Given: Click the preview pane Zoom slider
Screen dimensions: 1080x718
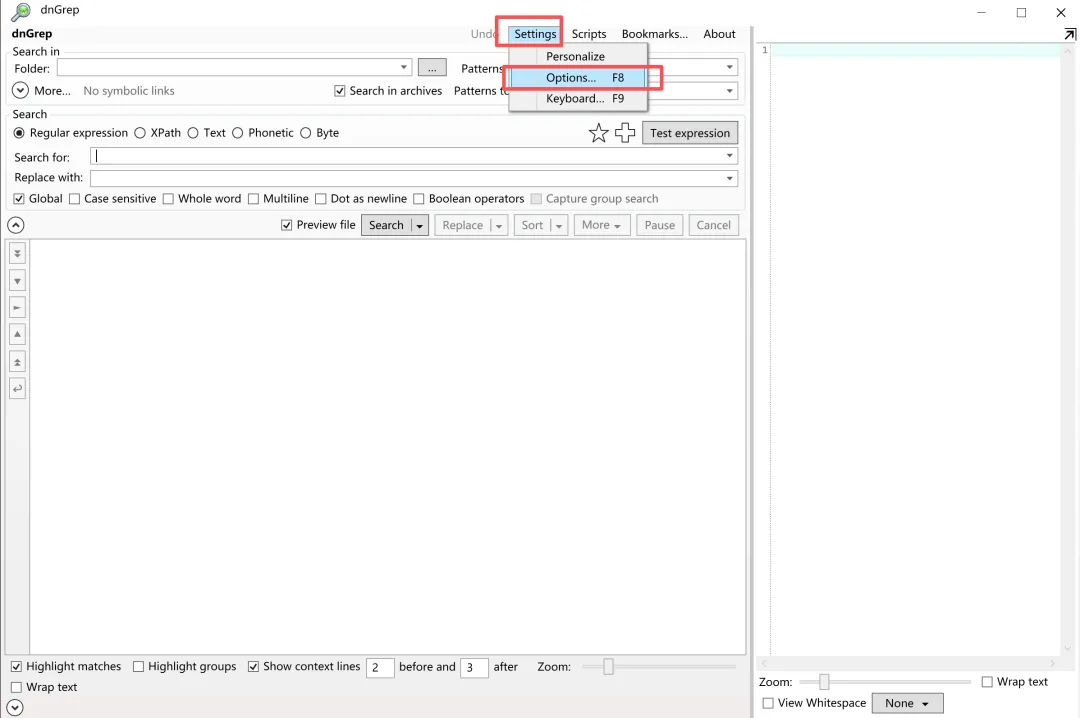Looking at the screenshot, I should [885, 682].
